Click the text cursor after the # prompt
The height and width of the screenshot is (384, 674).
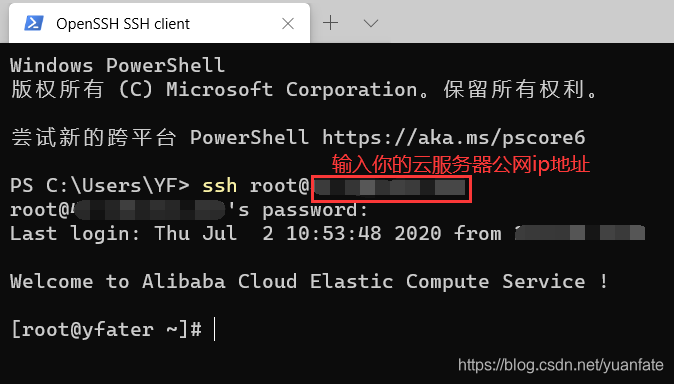click(x=214, y=330)
